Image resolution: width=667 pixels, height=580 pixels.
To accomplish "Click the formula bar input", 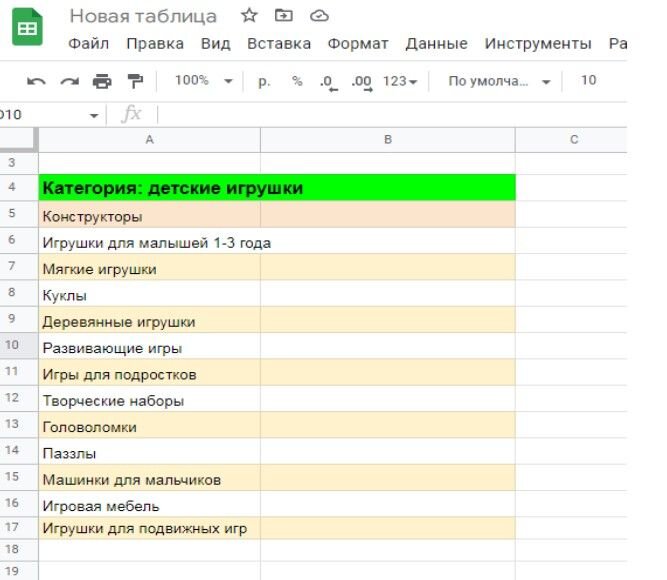I will point(391,114).
